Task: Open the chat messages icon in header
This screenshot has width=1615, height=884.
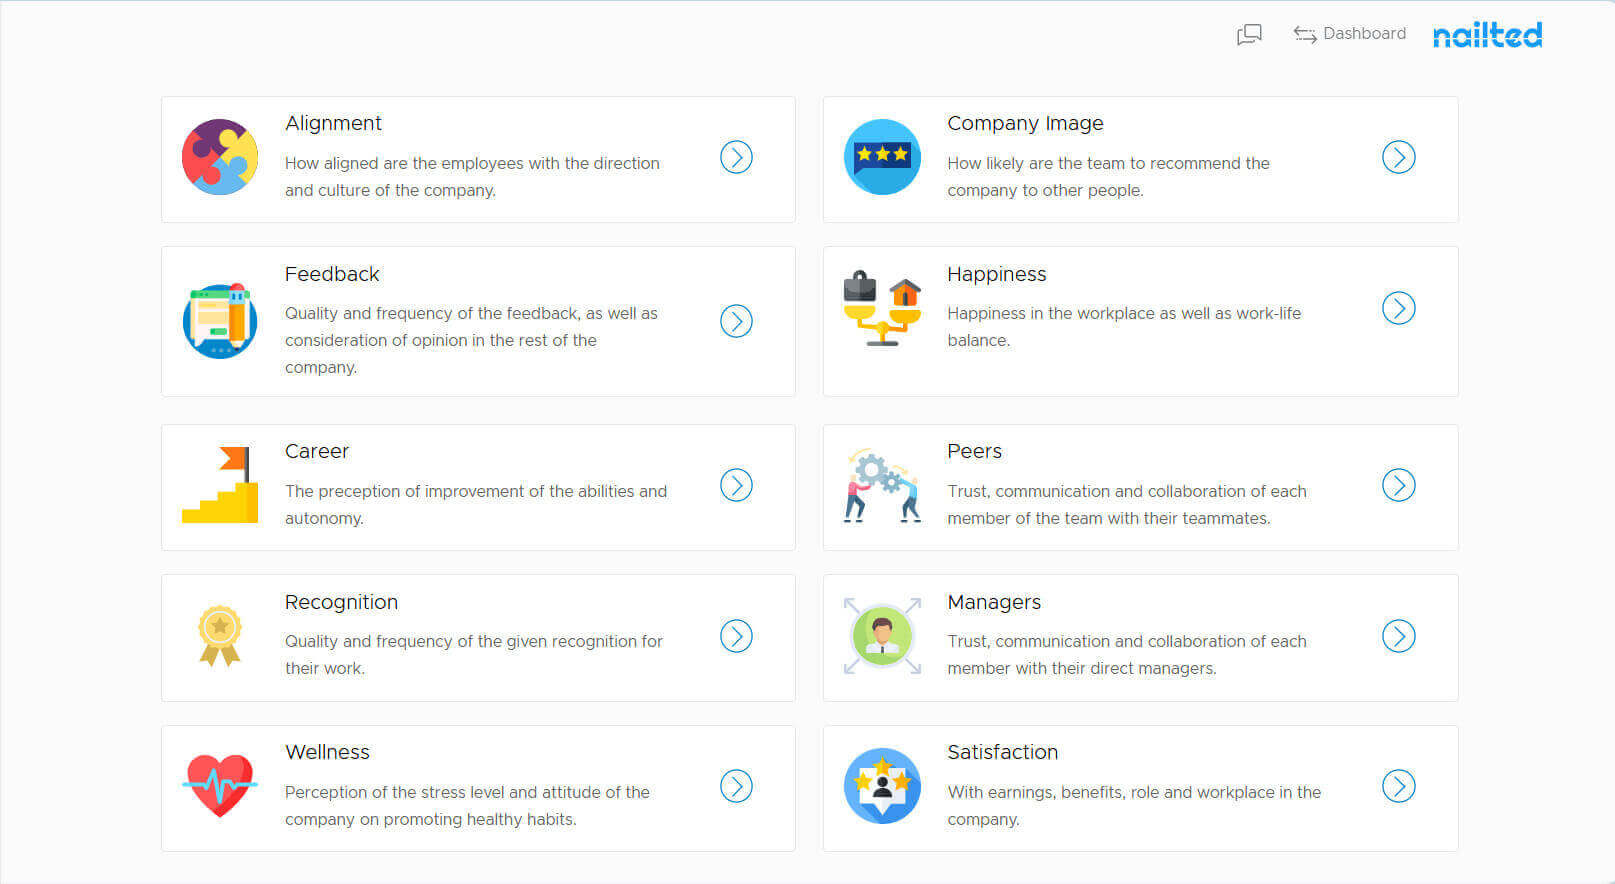Action: [1249, 35]
